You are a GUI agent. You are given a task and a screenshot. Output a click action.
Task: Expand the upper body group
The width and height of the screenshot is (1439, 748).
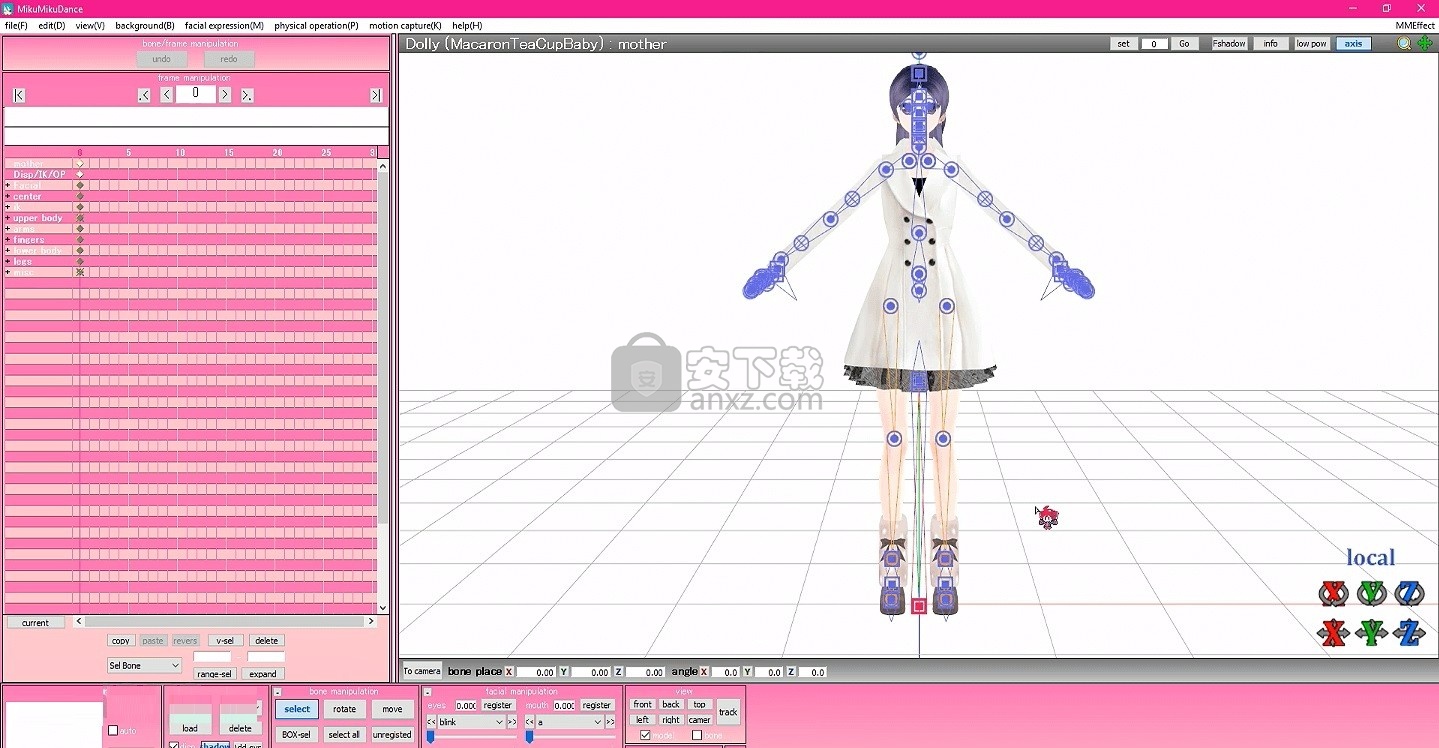tap(8, 218)
